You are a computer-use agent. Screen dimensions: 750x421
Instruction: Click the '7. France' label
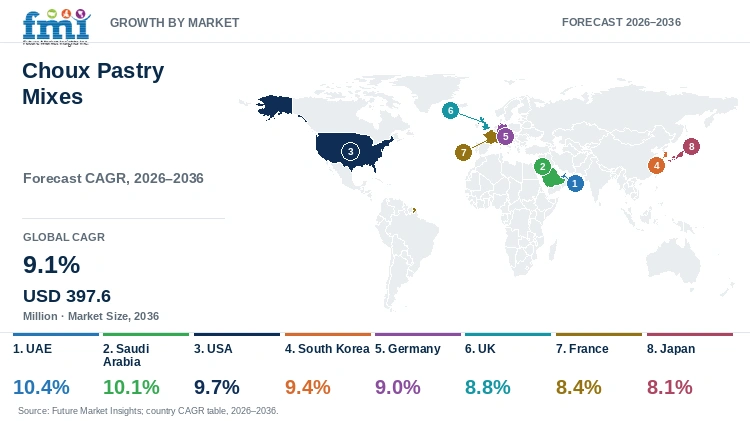pyautogui.click(x=582, y=349)
